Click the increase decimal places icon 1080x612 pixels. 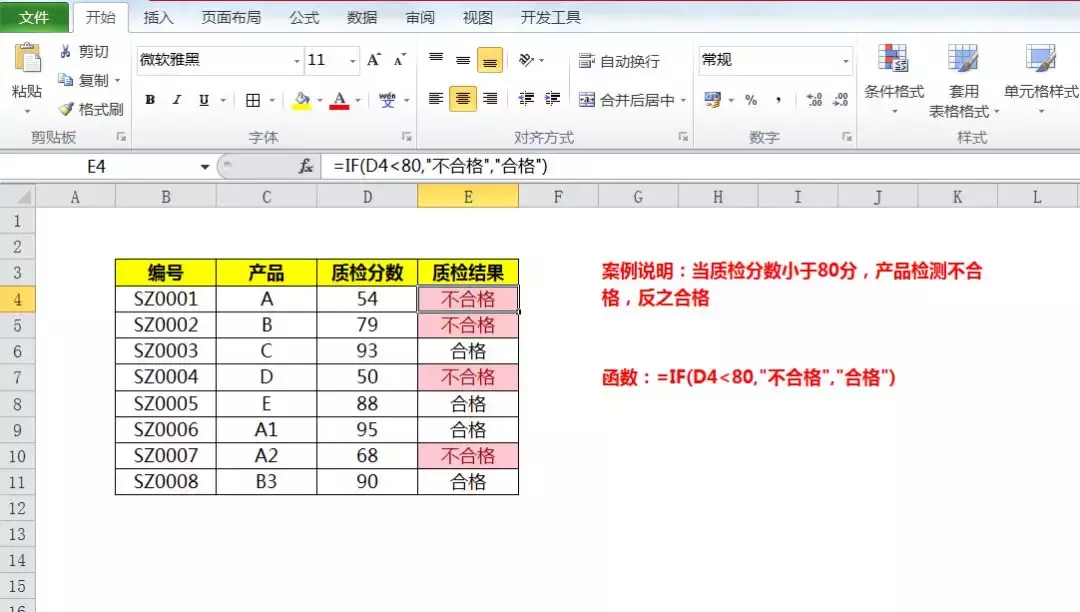(x=814, y=101)
